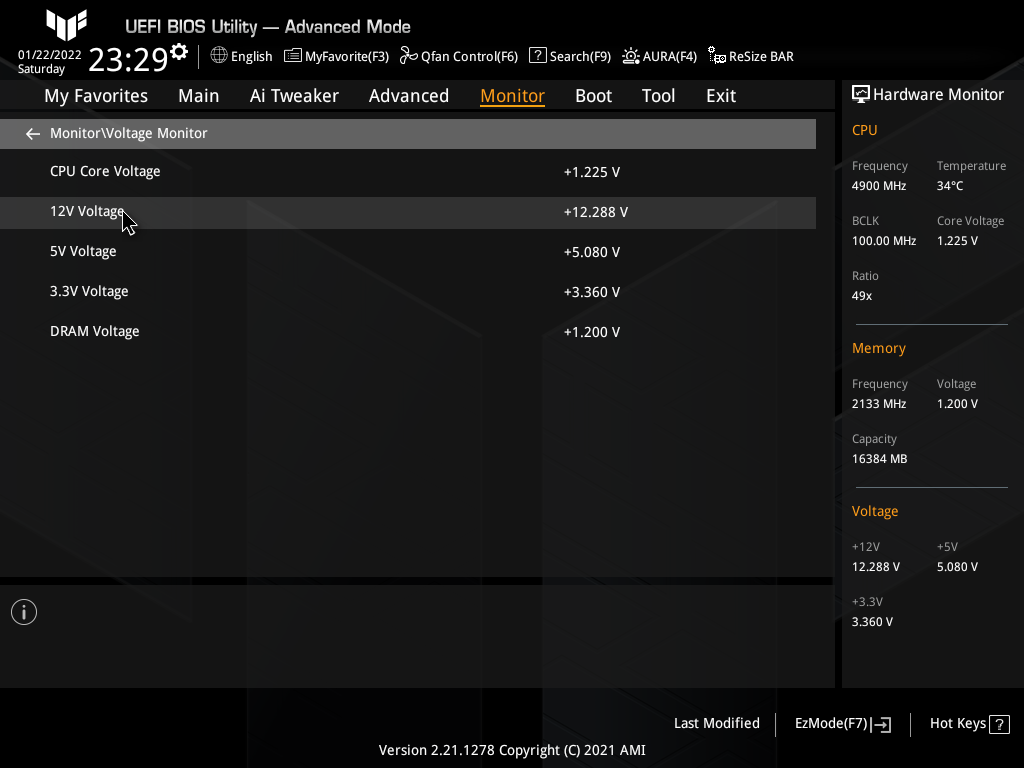Screen dimensions: 1024x768
Task: Go to the Advanced tab
Action: [x=409, y=96]
